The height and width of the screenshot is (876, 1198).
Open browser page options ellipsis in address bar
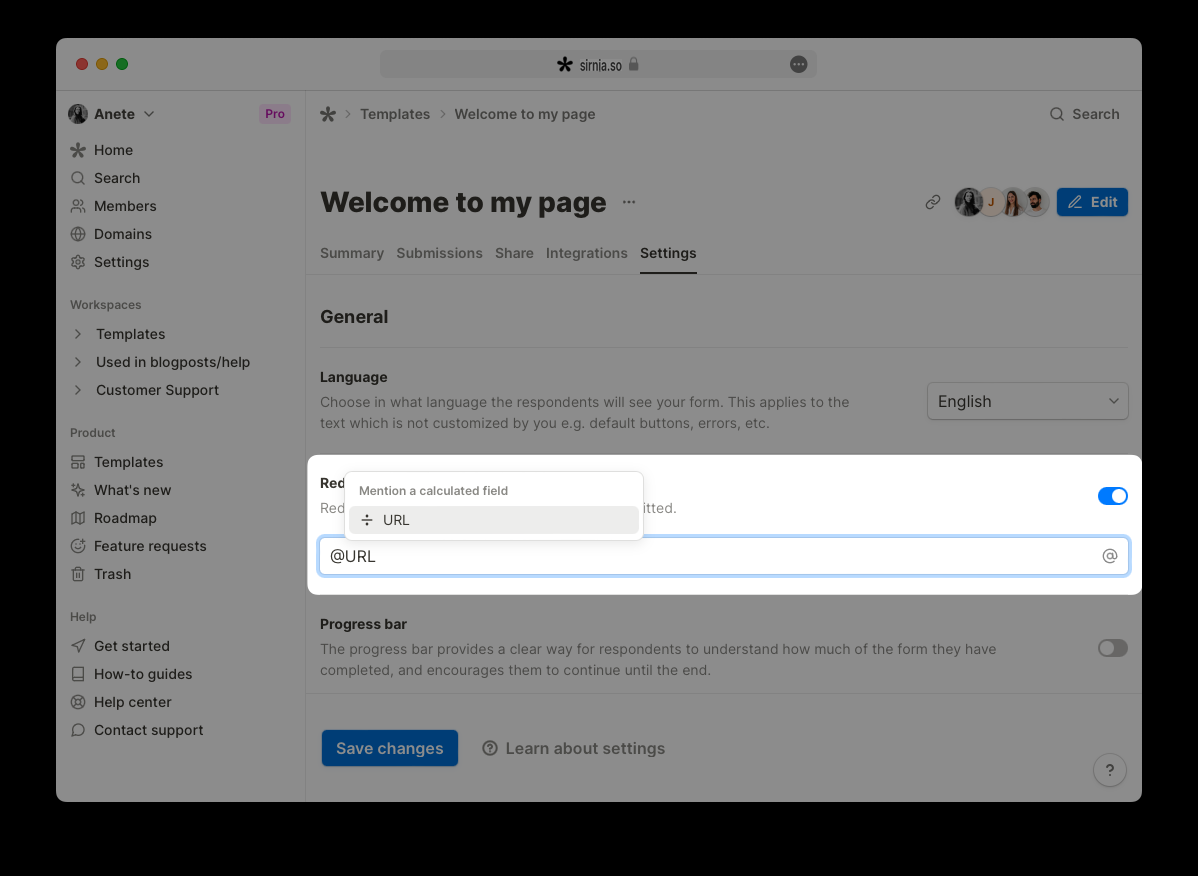798,65
